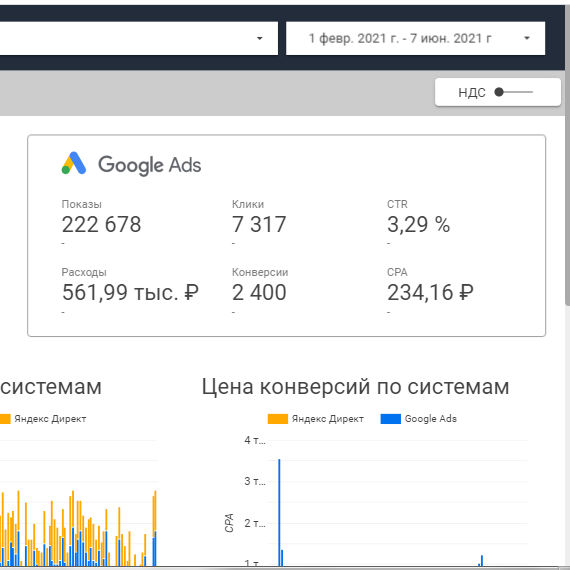Select the Расходы value 561,99 тыс. ₽
Image resolution: width=570 pixels, height=570 pixels.
[130, 292]
